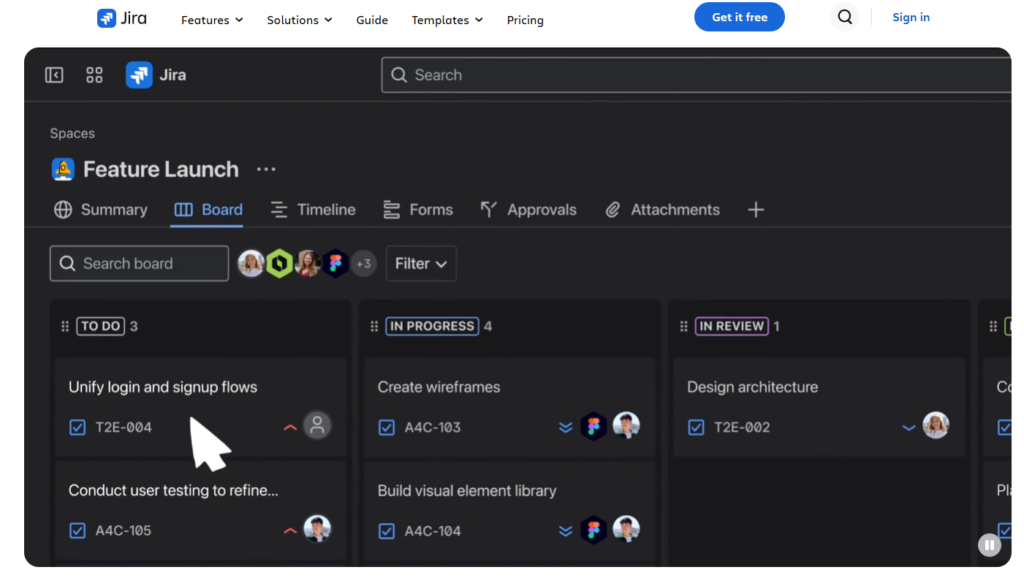Screen dimensions: 1024x586
Task: Click the lowest priority icon on A4C-103
Action: tap(566, 427)
